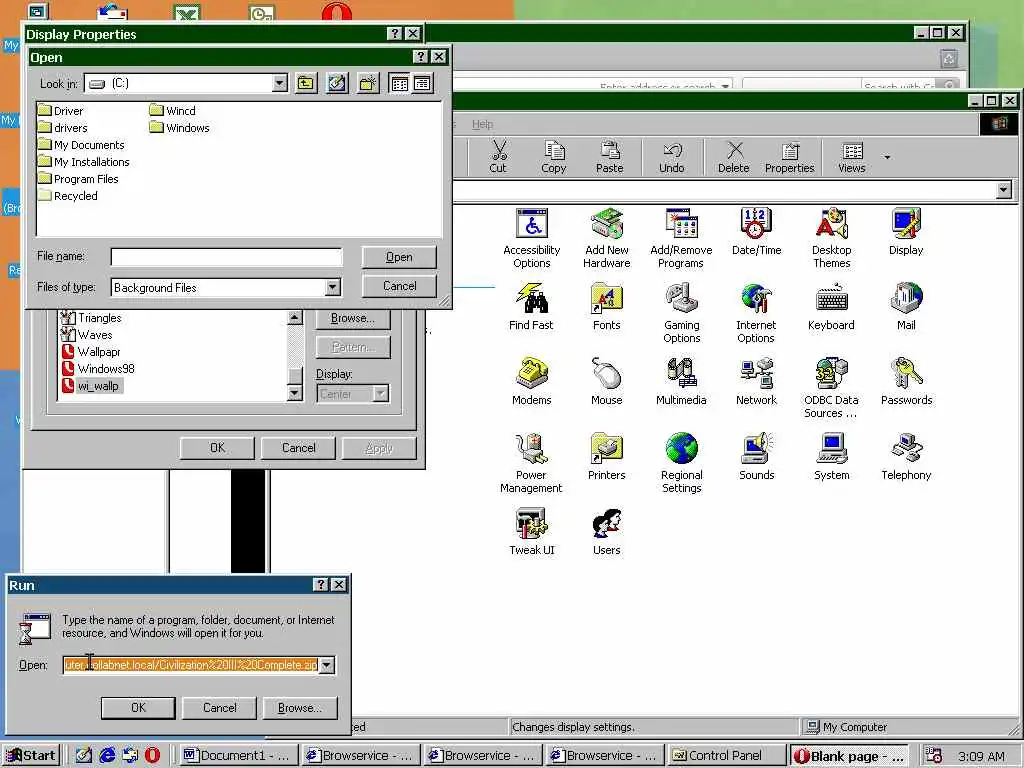Click Browse in Display Properties
The width and height of the screenshot is (1024, 768).
click(x=353, y=318)
